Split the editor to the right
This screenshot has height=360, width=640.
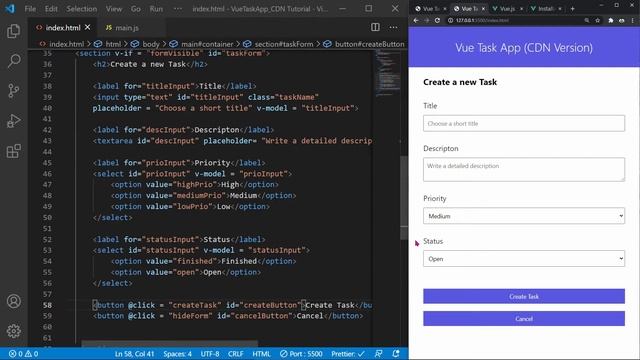click(x=375, y=27)
